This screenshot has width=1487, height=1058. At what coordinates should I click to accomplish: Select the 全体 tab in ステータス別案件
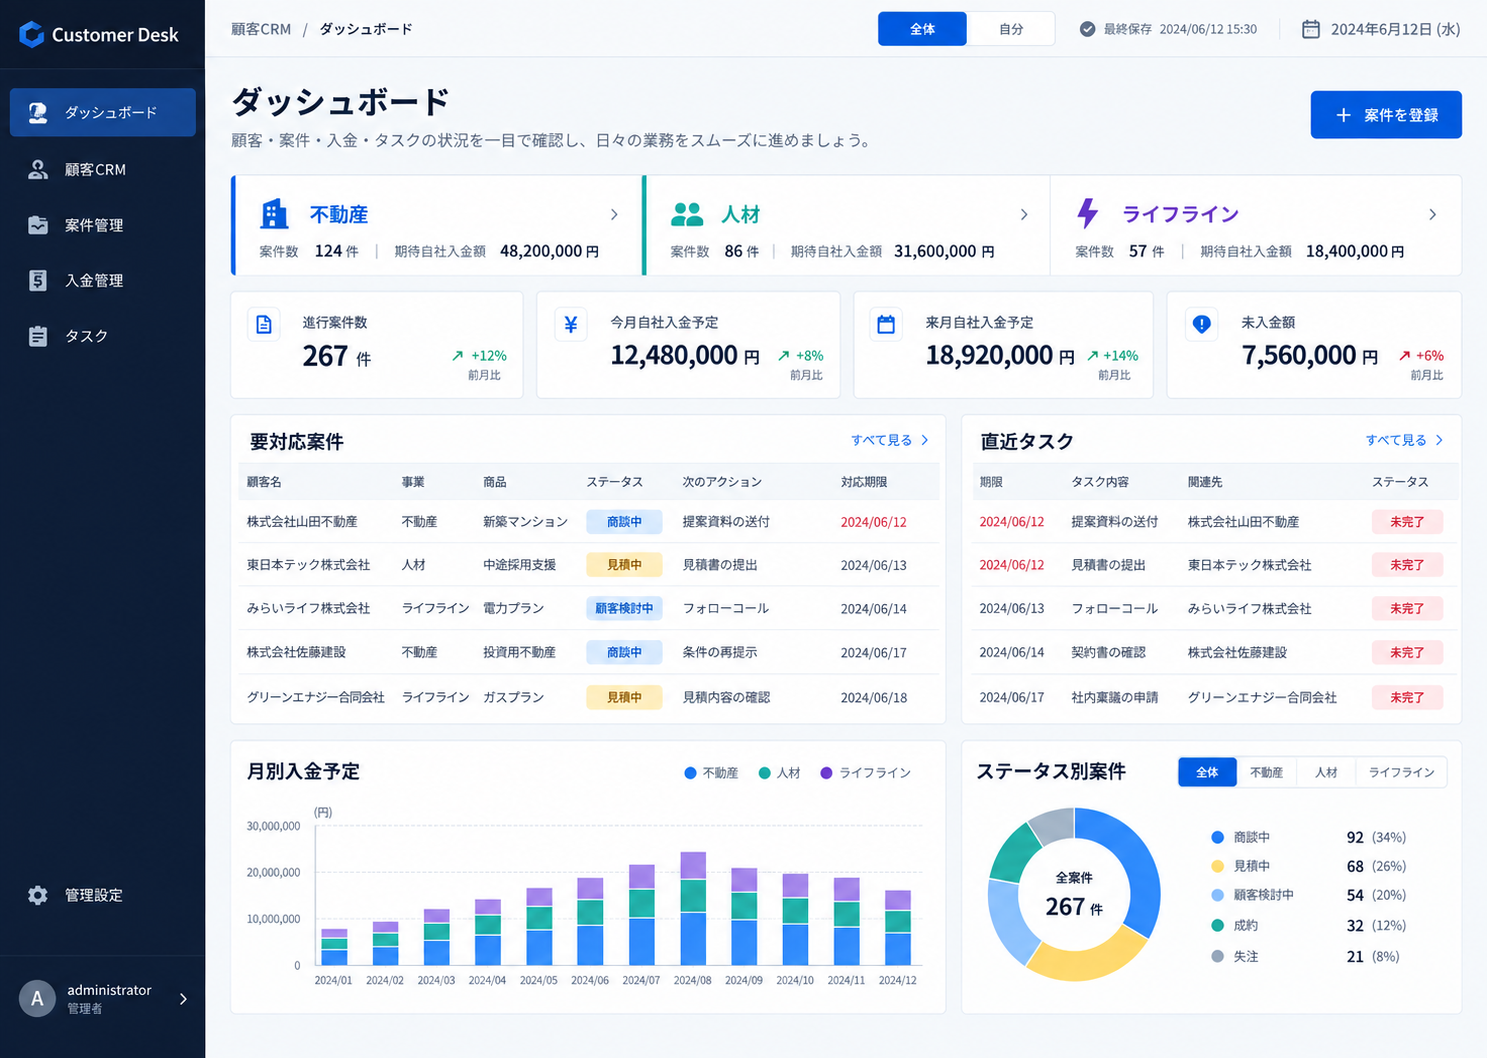point(1207,772)
